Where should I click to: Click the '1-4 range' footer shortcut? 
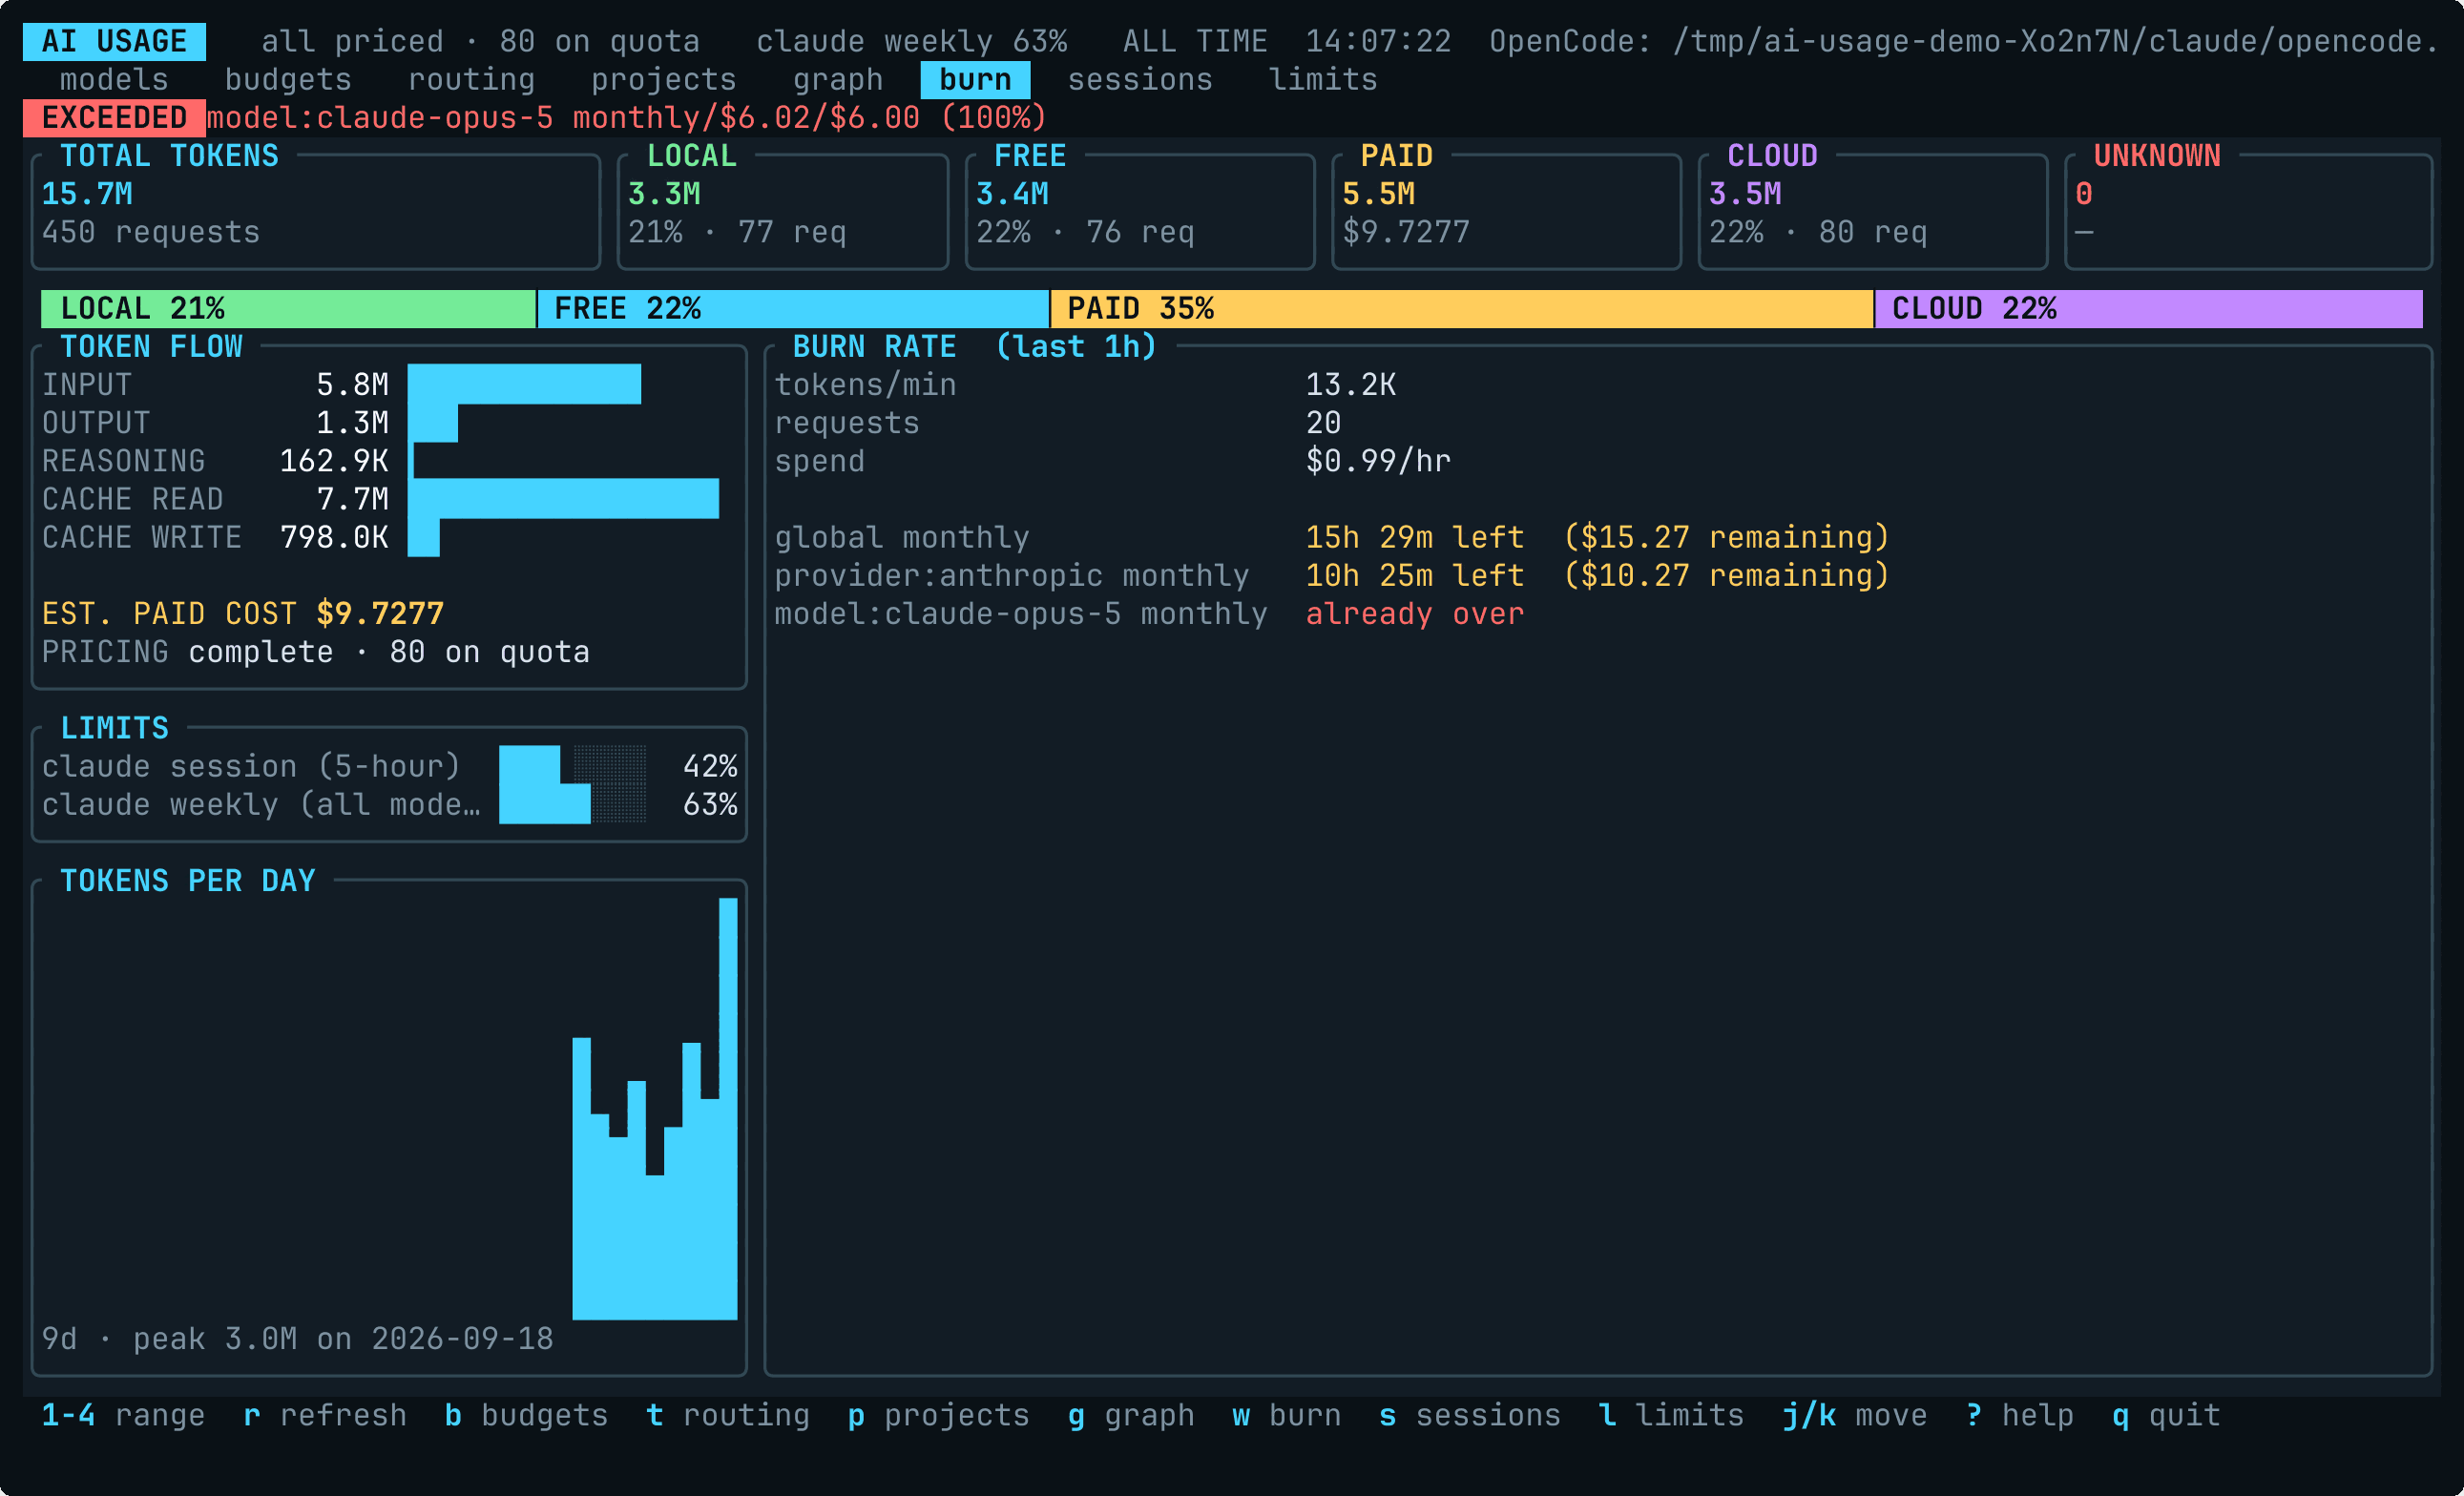[x=123, y=1415]
